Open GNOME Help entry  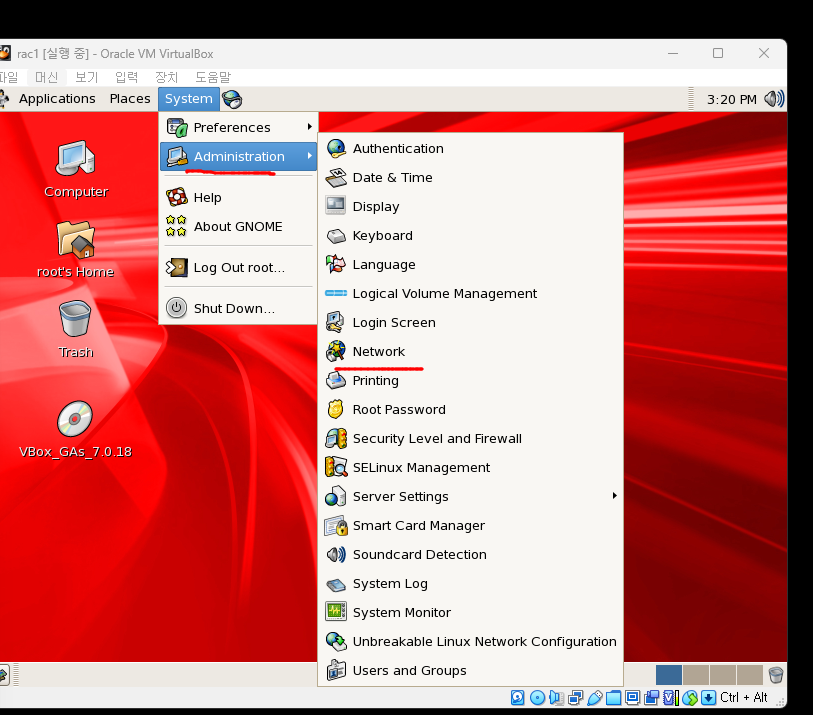(239, 198)
